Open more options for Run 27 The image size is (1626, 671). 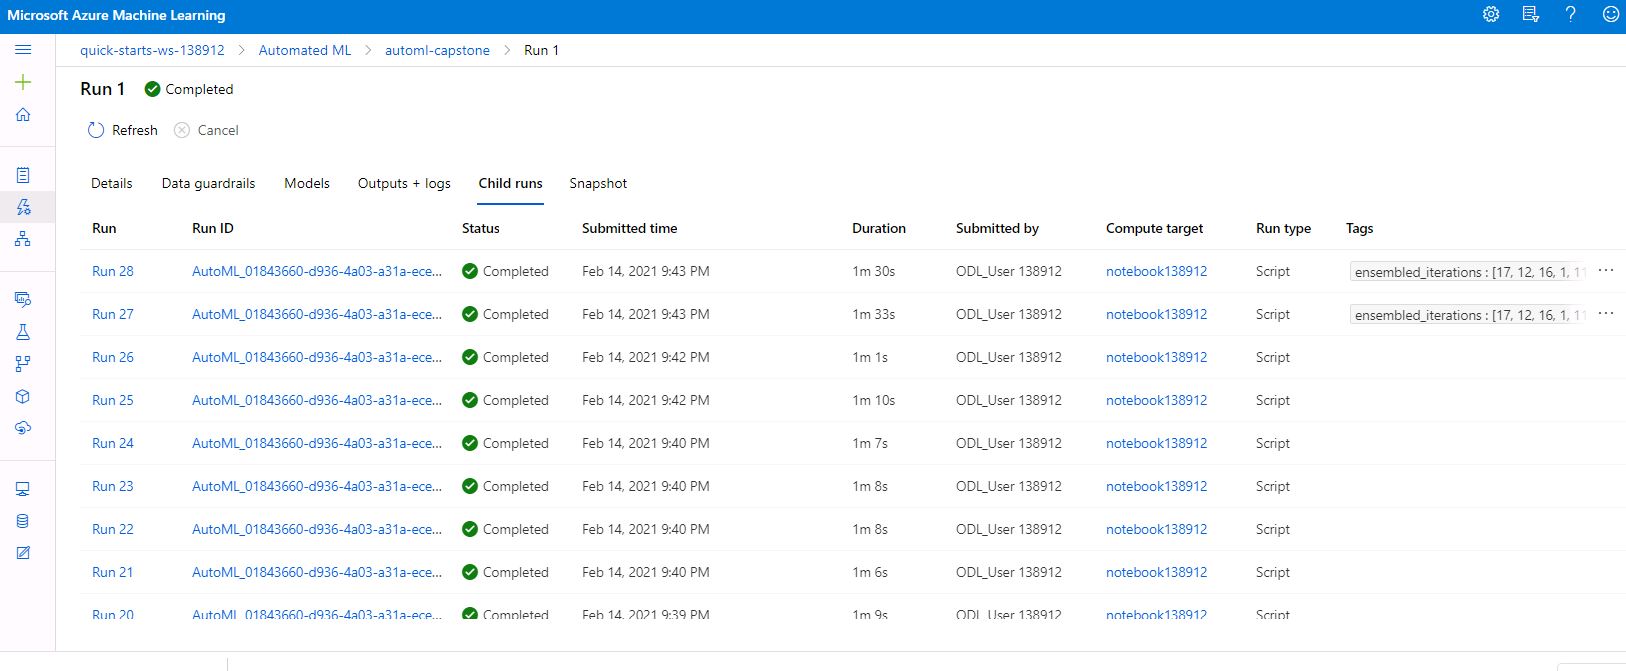tap(1606, 314)
